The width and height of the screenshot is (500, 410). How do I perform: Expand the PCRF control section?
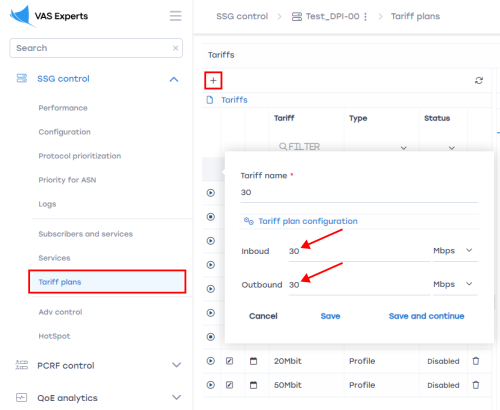(x=176, y=365)
